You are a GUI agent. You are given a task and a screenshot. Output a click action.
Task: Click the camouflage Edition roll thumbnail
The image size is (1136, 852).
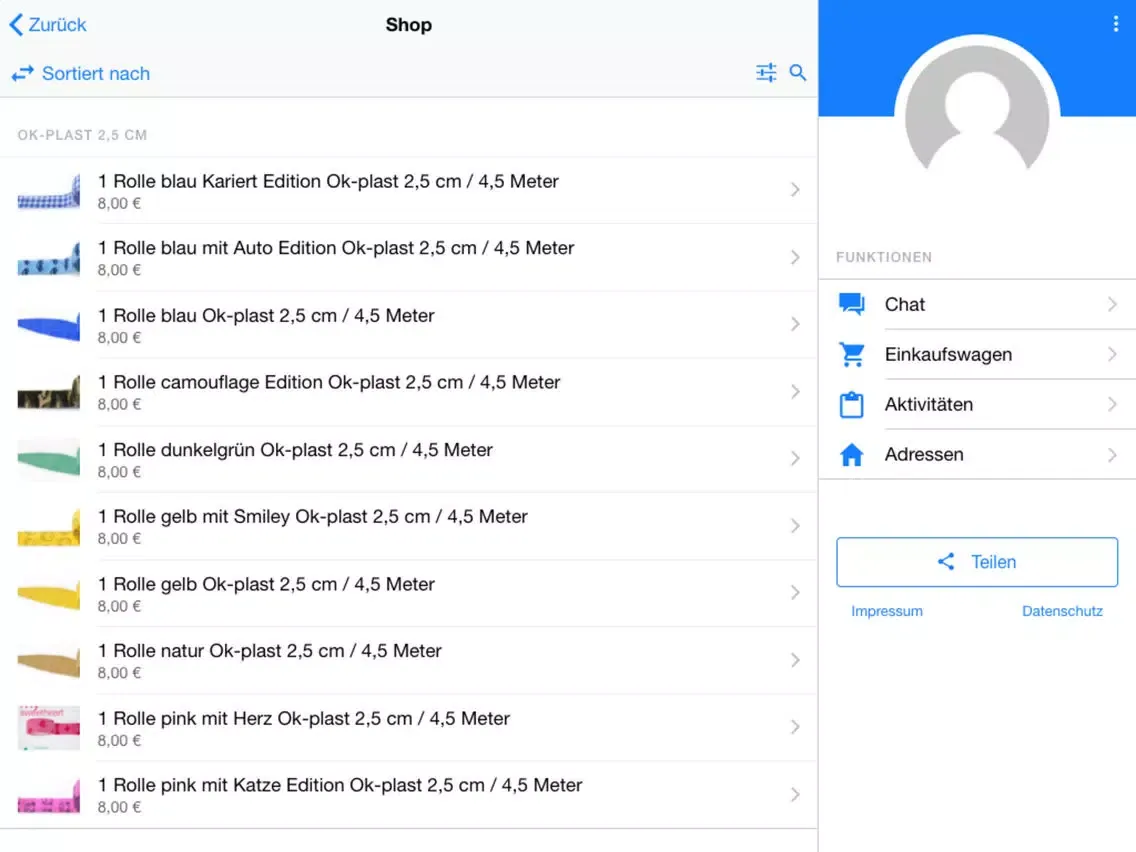tap(49, 392)
